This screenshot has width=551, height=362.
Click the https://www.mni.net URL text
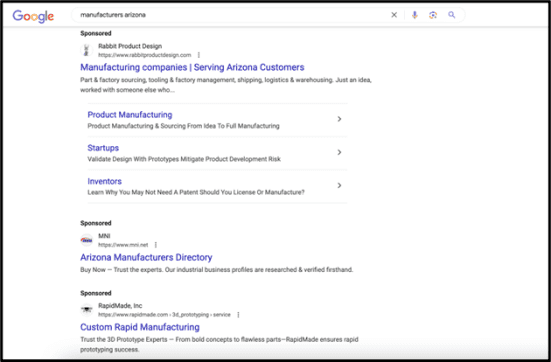coord(123,245)
